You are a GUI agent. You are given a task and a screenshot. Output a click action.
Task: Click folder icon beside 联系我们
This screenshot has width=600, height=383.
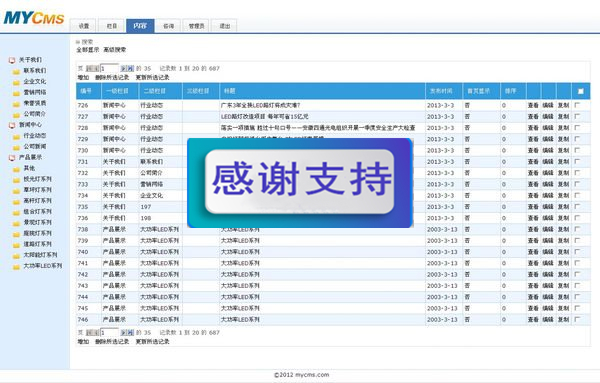[16, 71]
